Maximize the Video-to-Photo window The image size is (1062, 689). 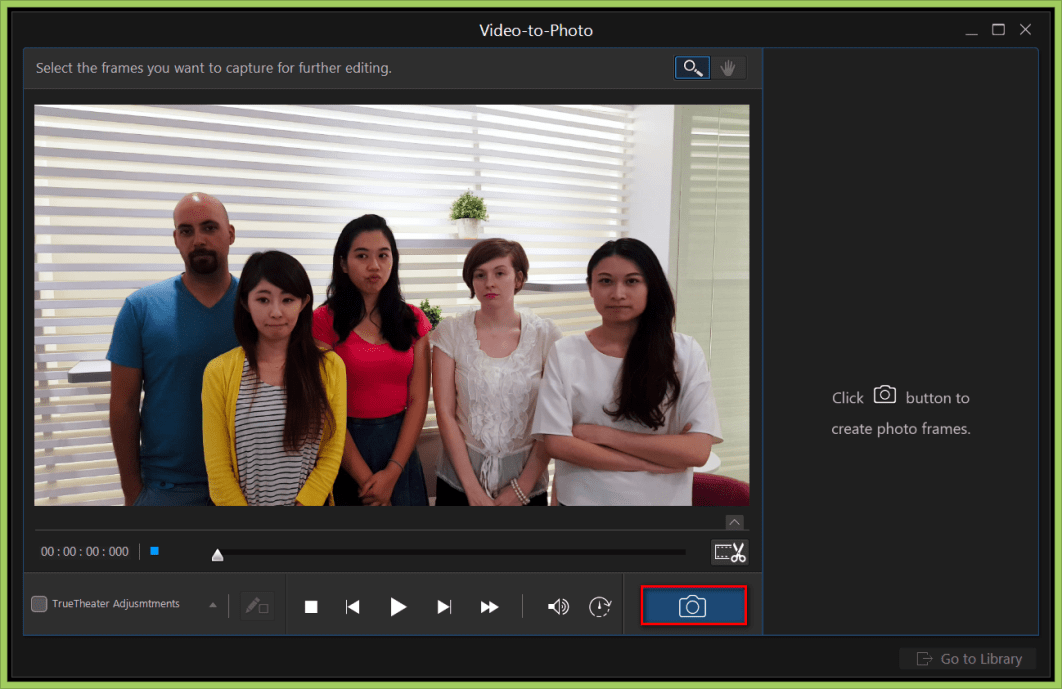coord(998,30)
